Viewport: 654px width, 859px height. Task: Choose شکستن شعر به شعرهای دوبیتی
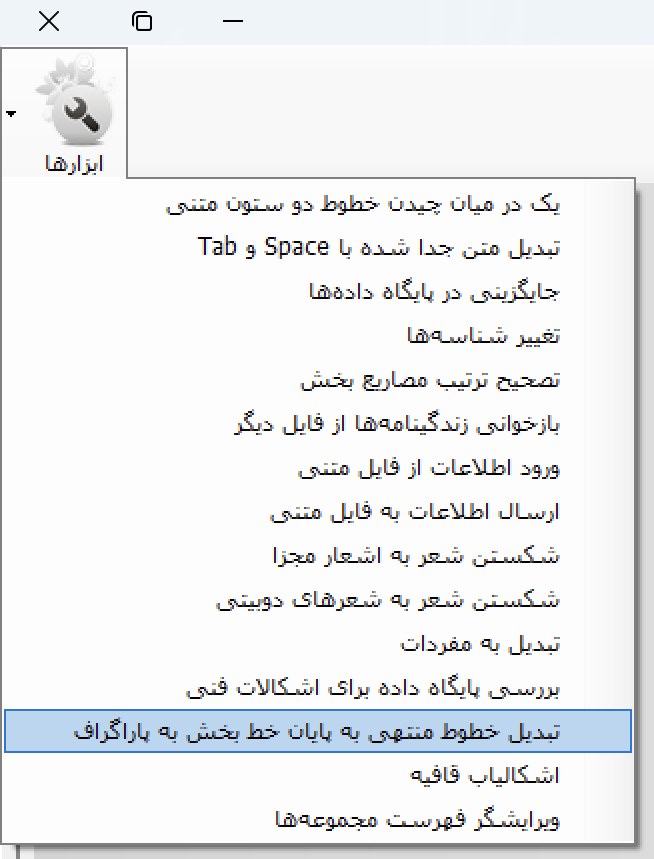(318, 600)
